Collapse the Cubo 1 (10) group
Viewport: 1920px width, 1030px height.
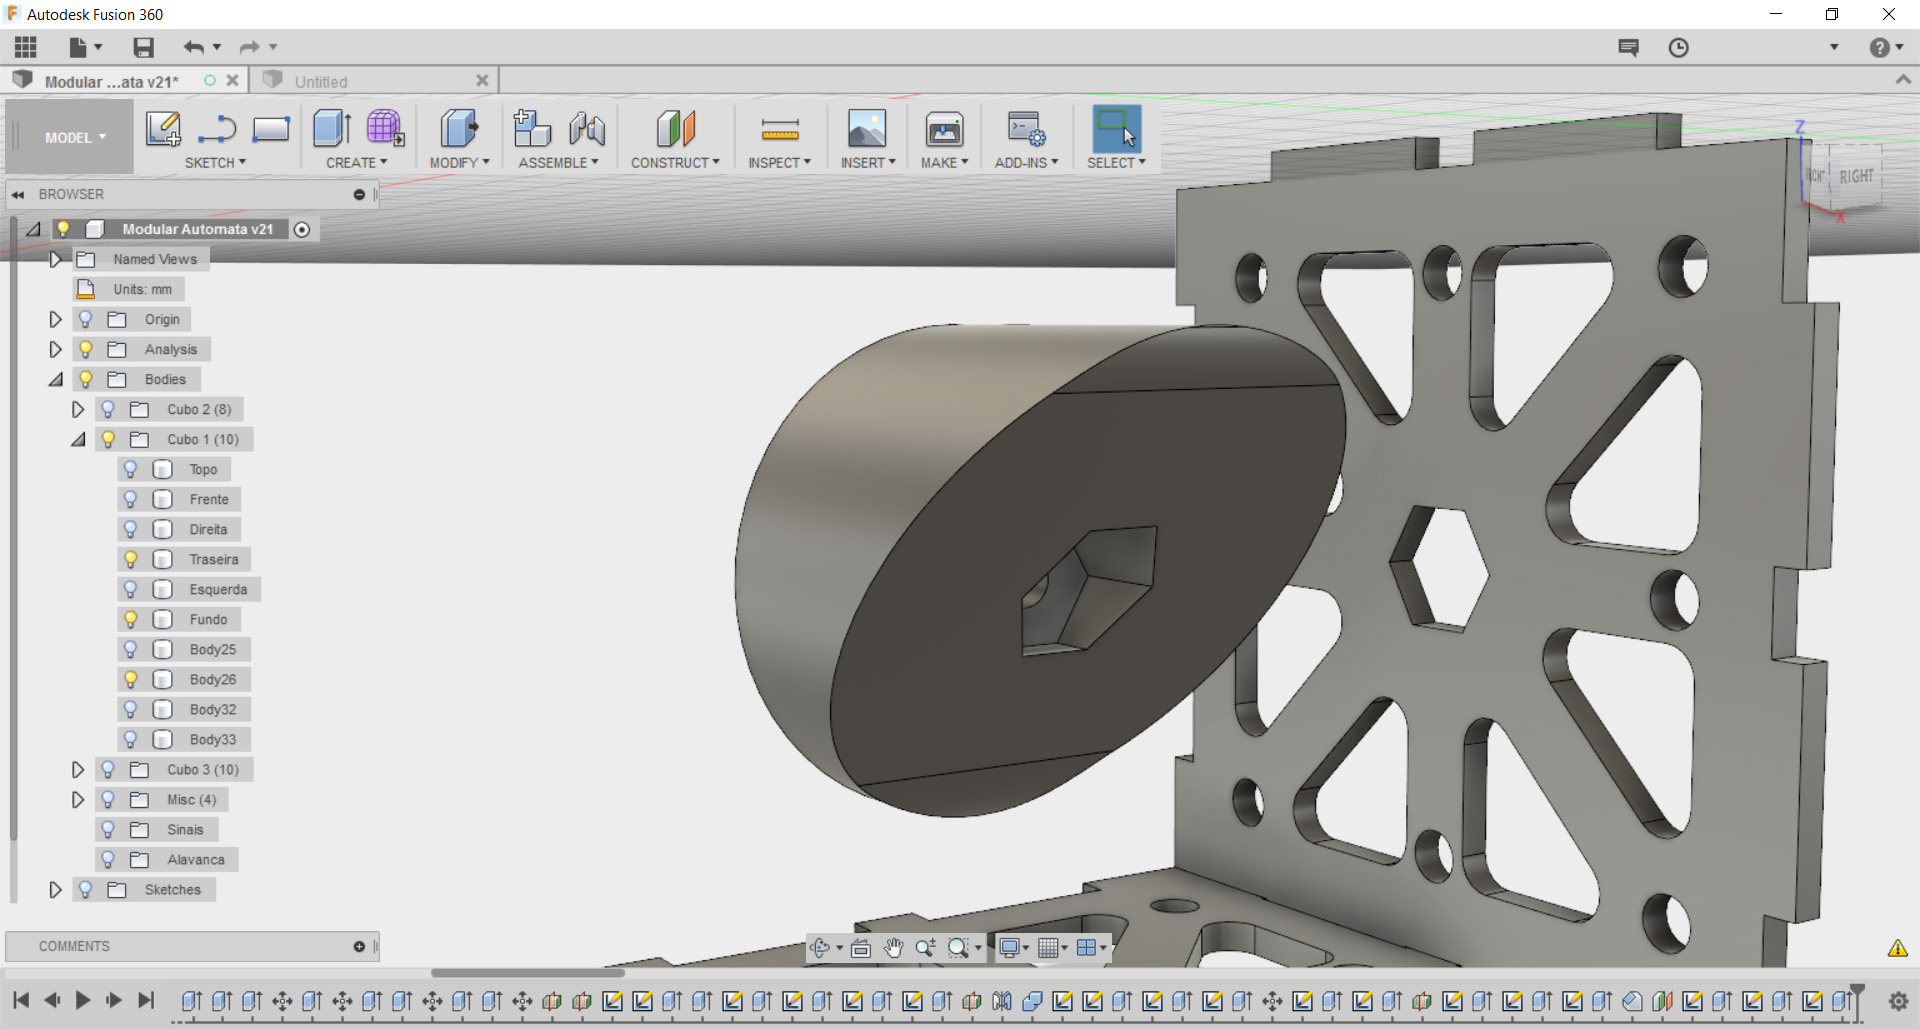pyautogui.click(x=77, y=439)
